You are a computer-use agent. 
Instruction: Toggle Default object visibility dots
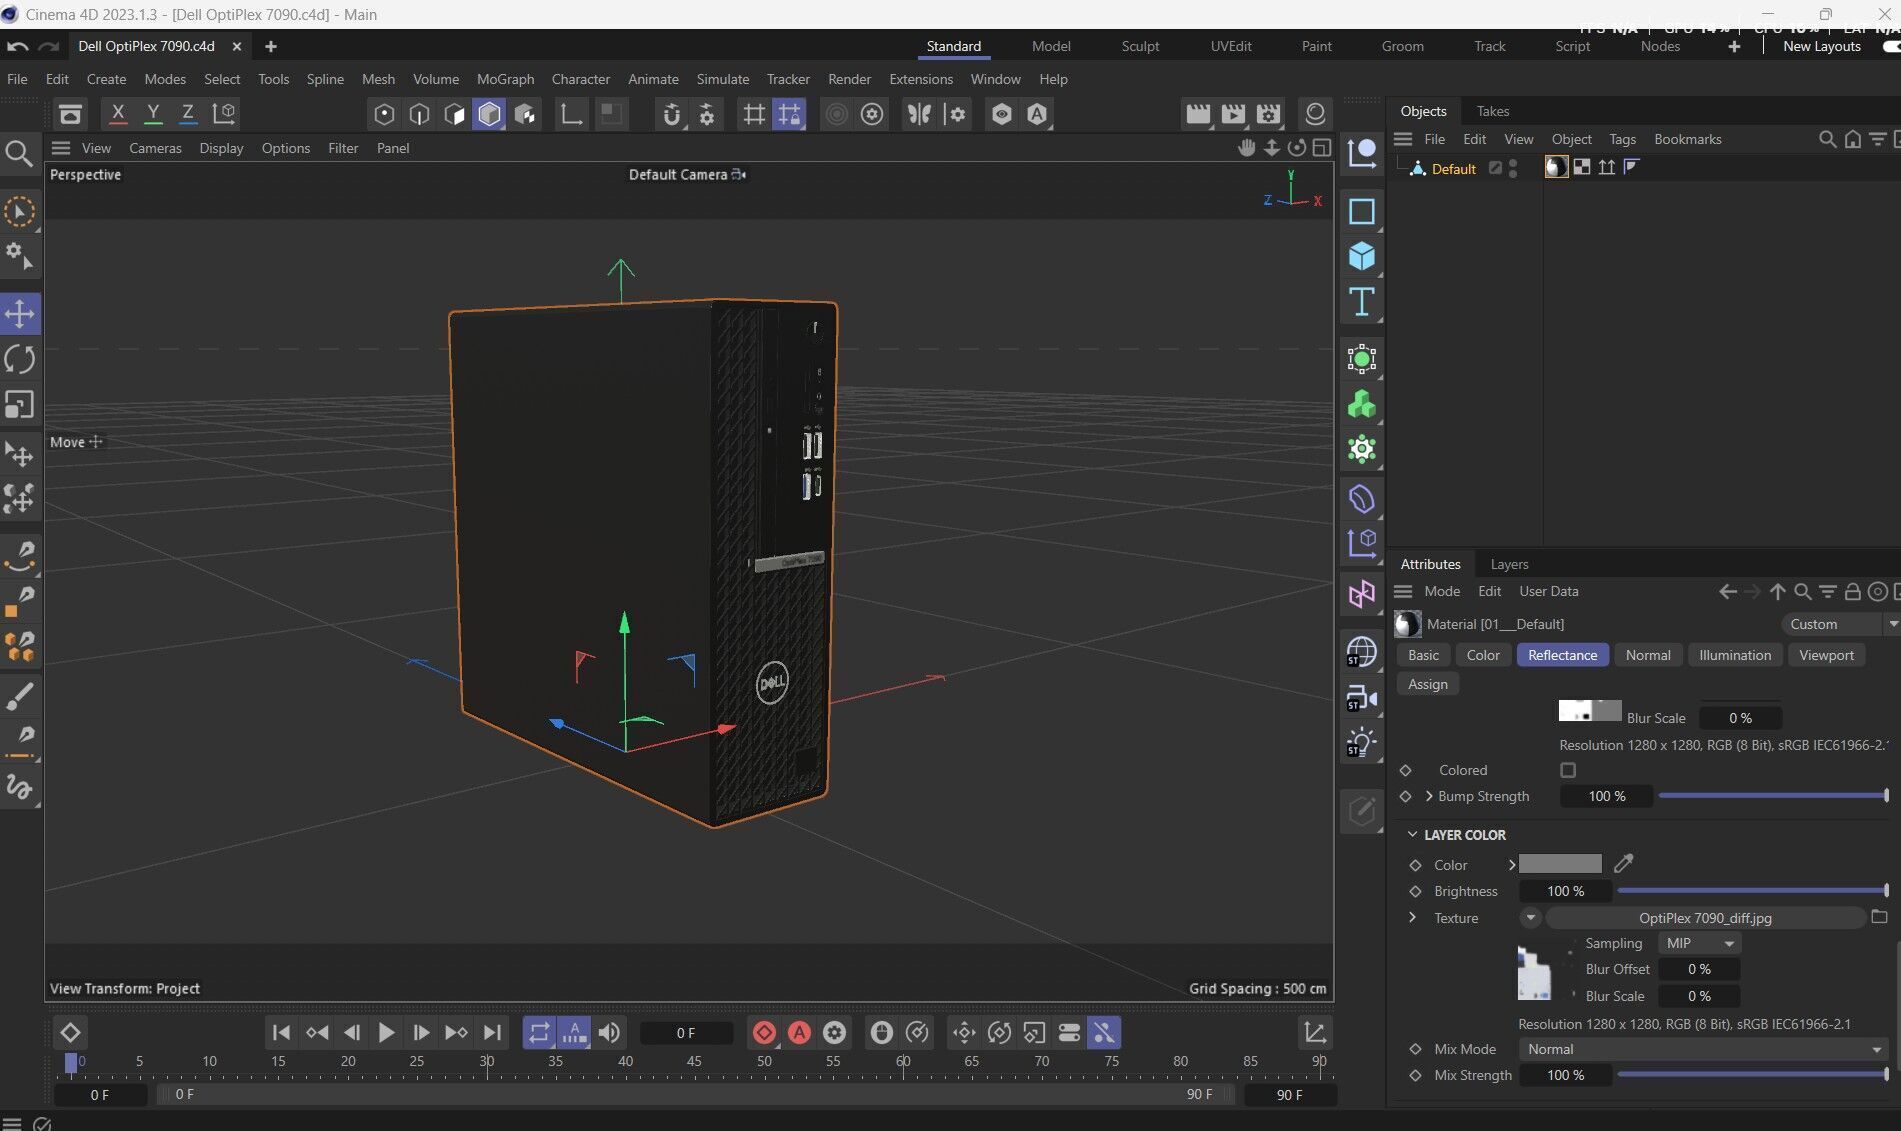(1513, 168)
